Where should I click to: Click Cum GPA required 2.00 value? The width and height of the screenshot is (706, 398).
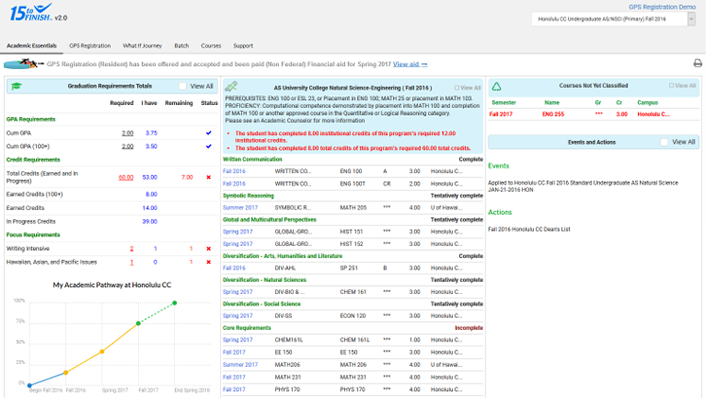point(128,133)
